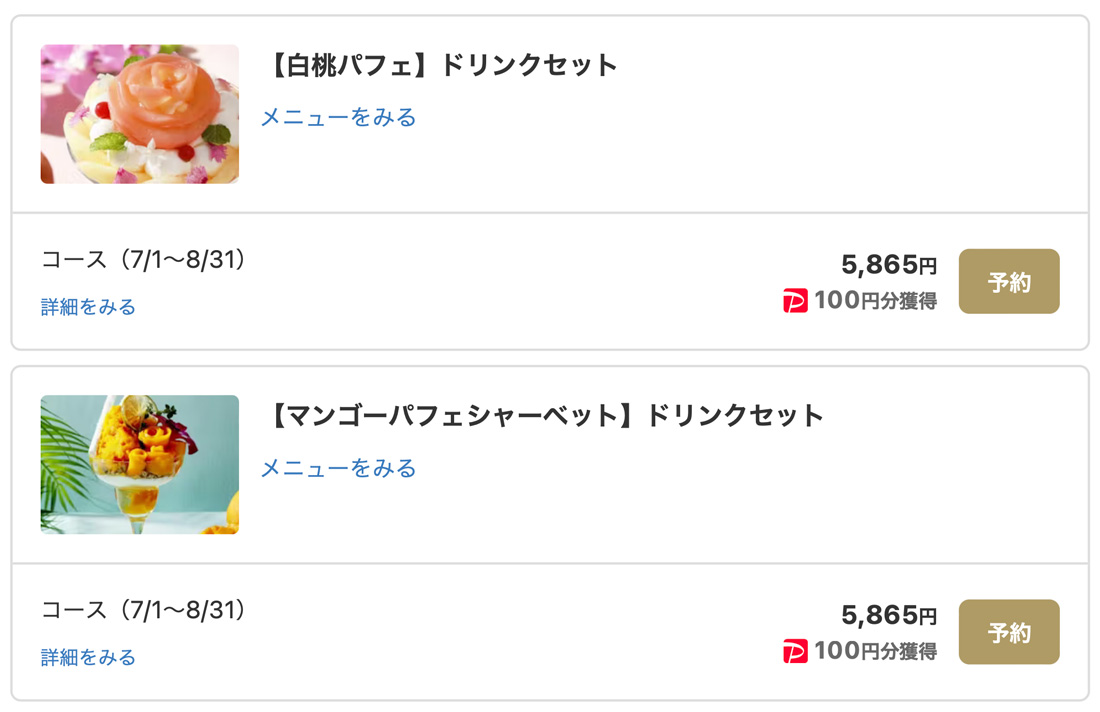Click 詳細をみる under the 白桃パフェ course
Viewport: 1100px width, 712px height.
pyautogui.click(x=88, y=307)
